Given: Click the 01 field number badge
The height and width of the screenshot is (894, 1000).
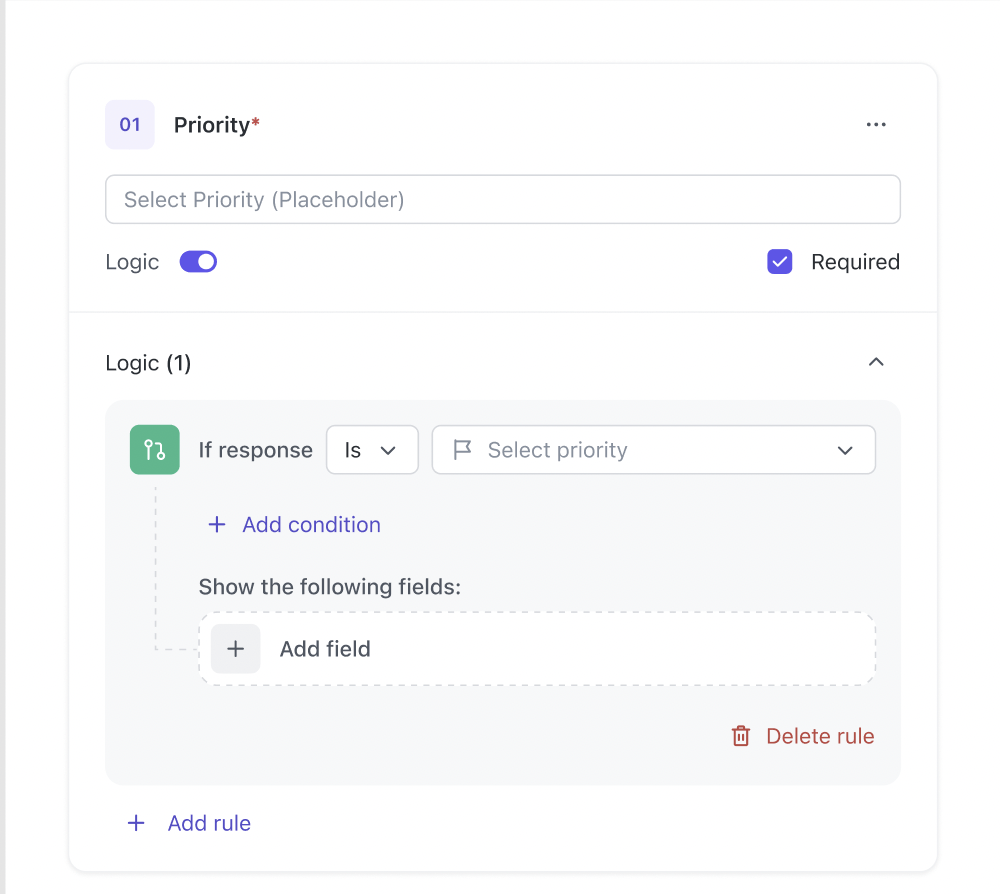Looking at the screenshot, I should coord(130,125).
